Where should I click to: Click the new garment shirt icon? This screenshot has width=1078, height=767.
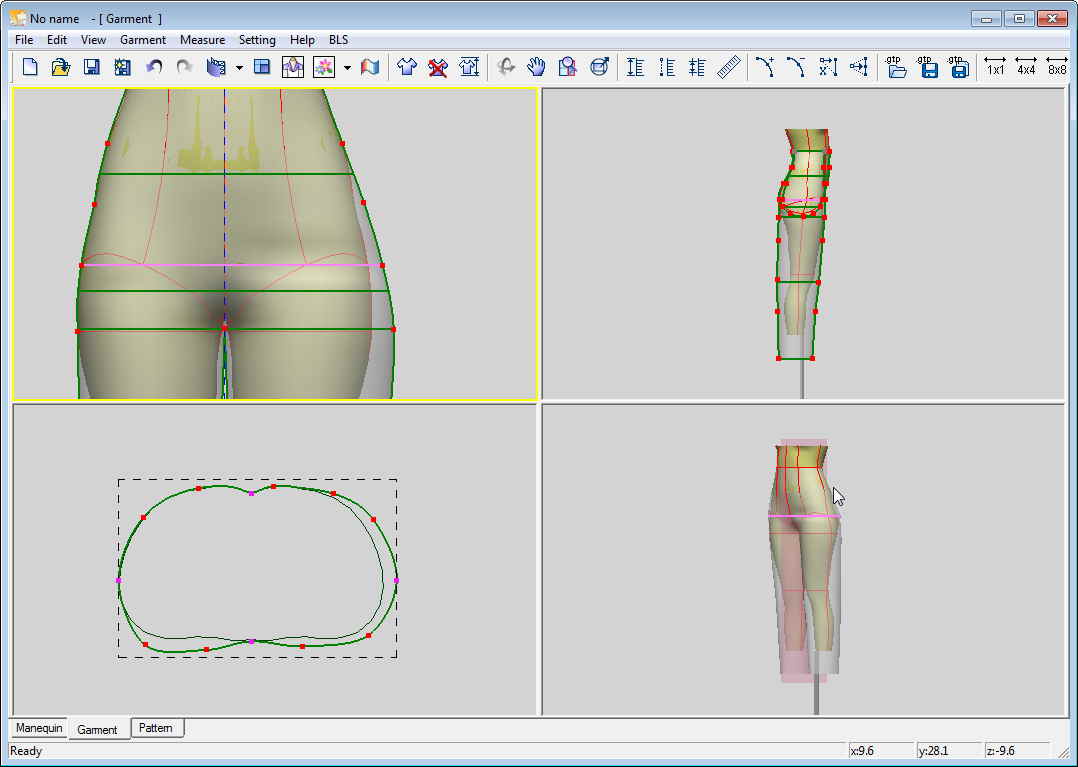[x=406, y=67]
